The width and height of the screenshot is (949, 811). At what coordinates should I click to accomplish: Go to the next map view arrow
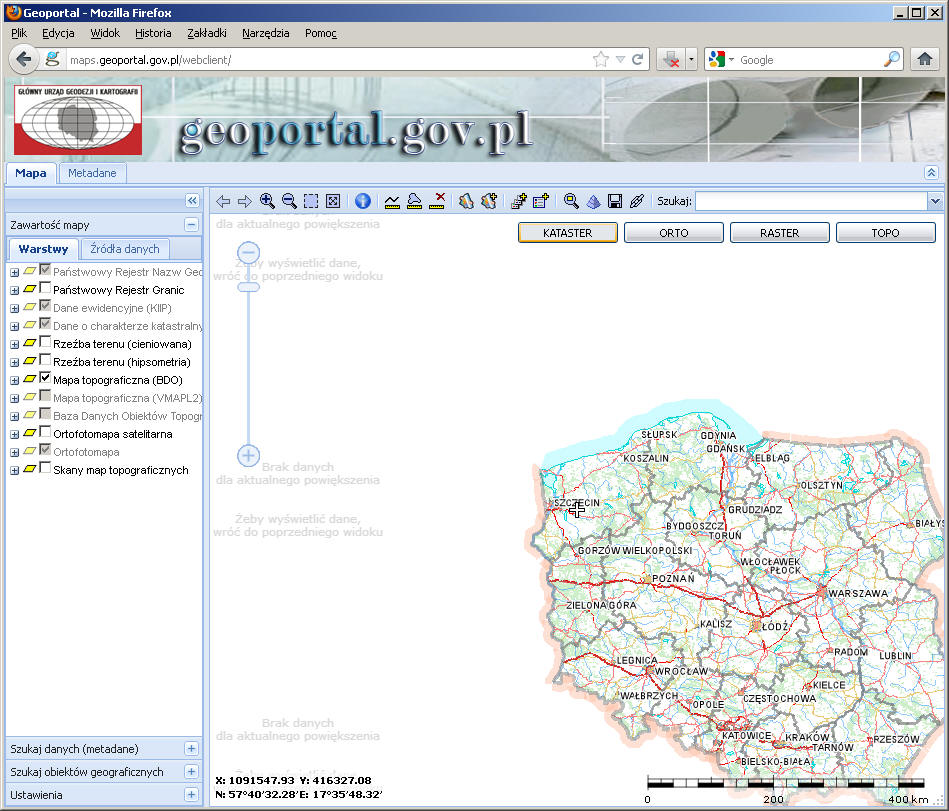pyautogui.click(x=245, y=202)
